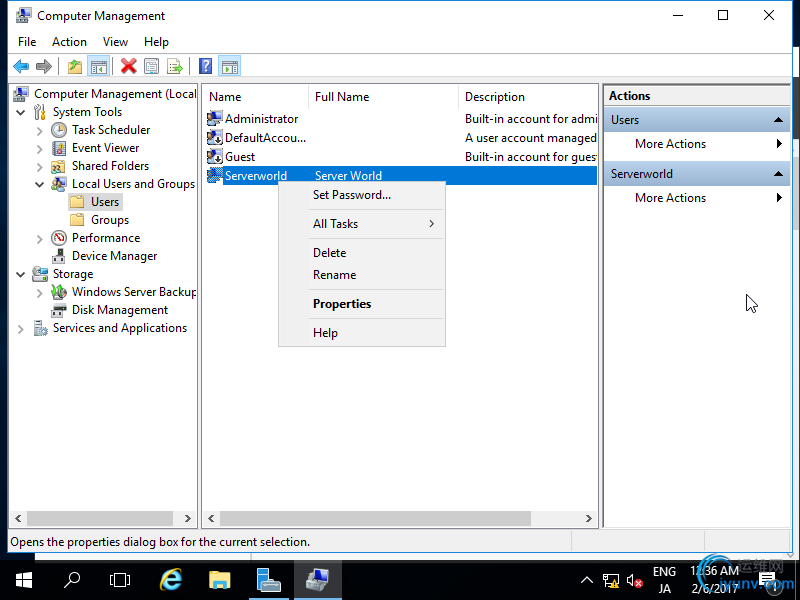Viewport: 800px width, 600px height.
Task: Open the View menu
Action: [x=115, y=42]
